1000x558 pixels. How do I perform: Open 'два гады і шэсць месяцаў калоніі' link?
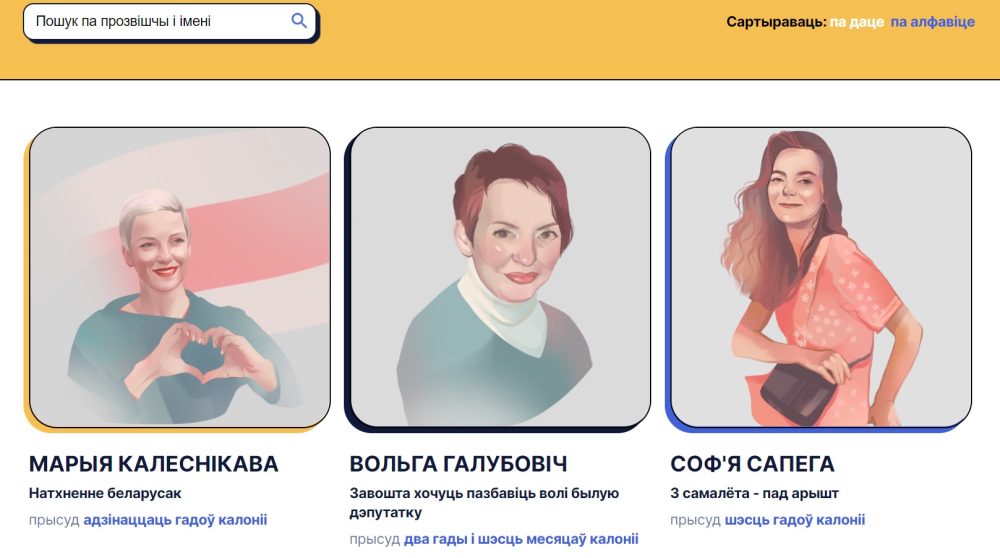pos(521,539)
